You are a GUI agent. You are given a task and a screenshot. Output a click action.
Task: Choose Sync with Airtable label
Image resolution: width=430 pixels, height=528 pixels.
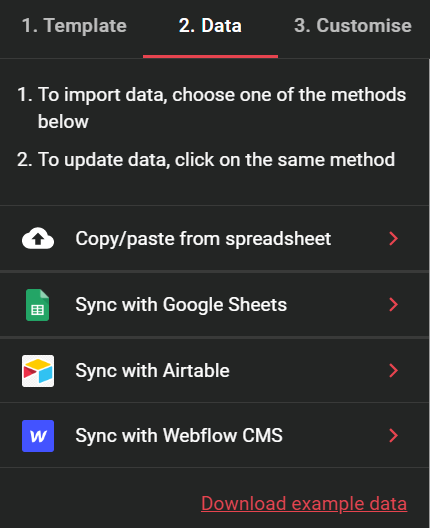click(152, 371)
